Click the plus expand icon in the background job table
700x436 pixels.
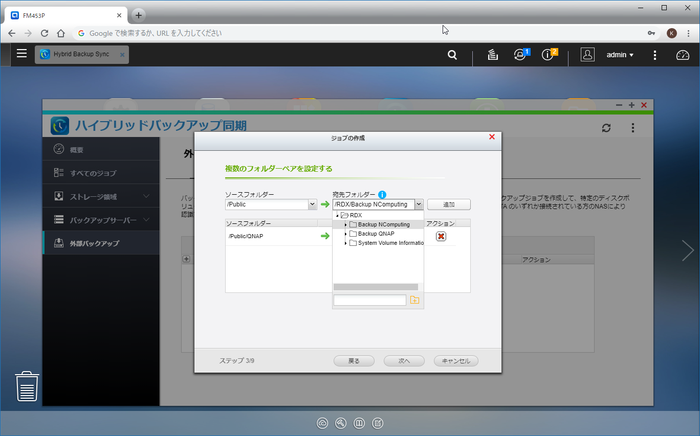coord(186,259)
